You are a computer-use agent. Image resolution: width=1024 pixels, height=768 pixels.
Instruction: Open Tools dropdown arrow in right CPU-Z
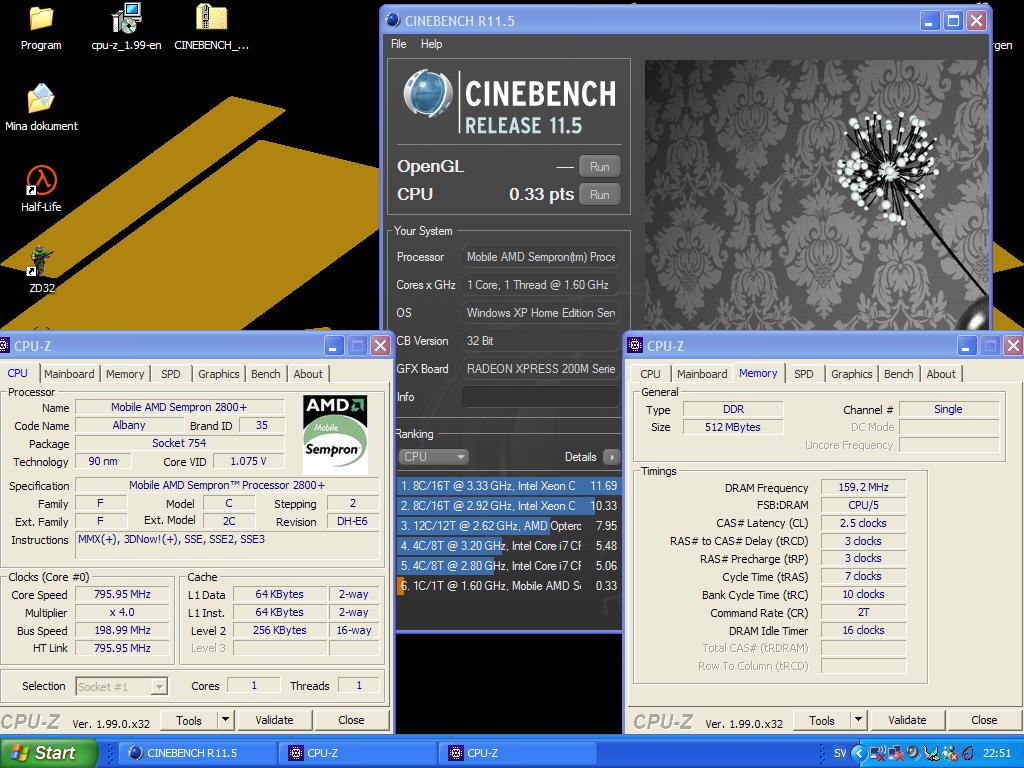pos(858,720)
